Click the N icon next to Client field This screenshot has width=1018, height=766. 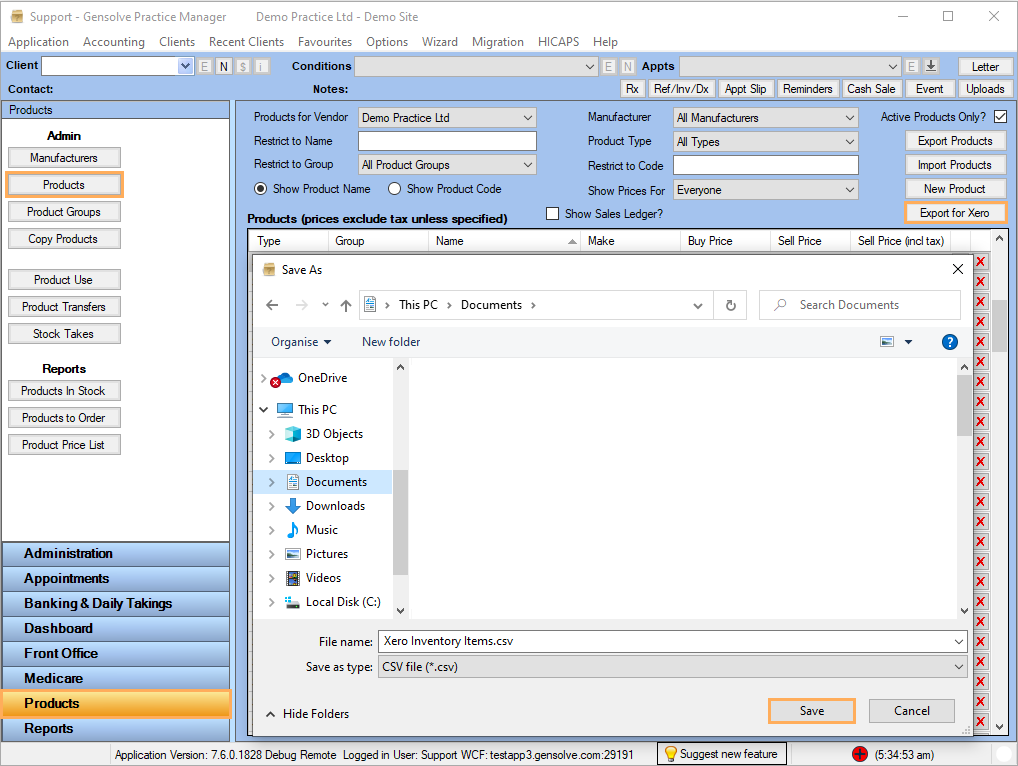[x=223, y=66]
